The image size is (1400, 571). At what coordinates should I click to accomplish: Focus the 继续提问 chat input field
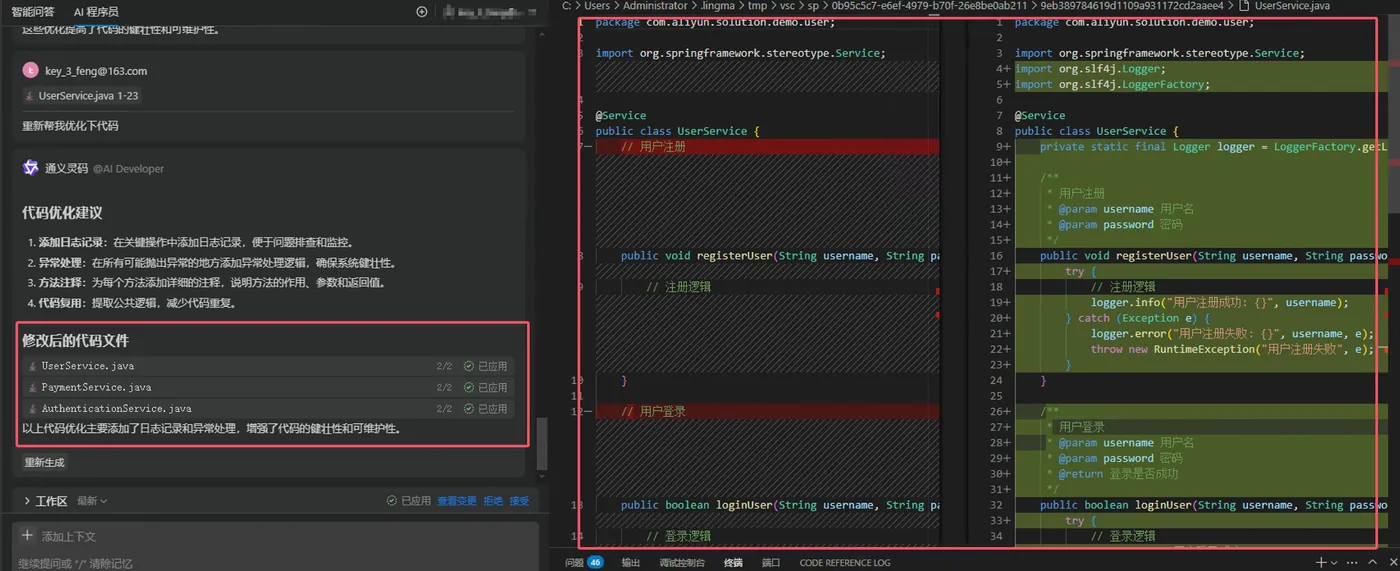click(275, 563)
